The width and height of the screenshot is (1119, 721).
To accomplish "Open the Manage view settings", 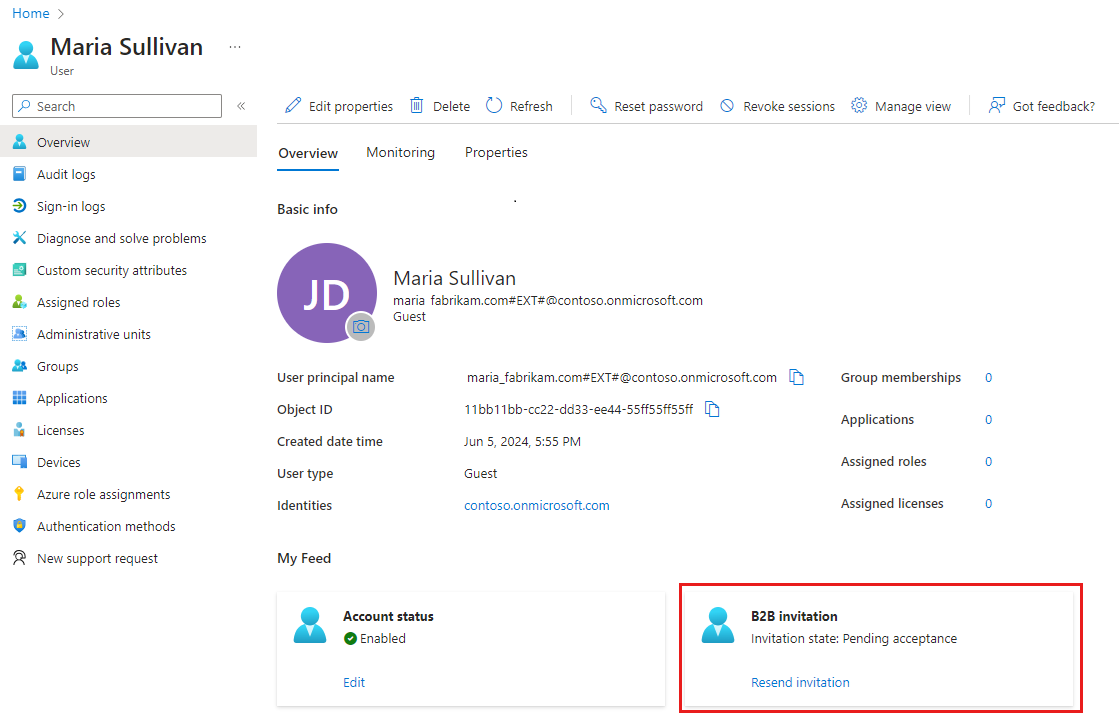I will pyautogui.click(x=901, y=106).
